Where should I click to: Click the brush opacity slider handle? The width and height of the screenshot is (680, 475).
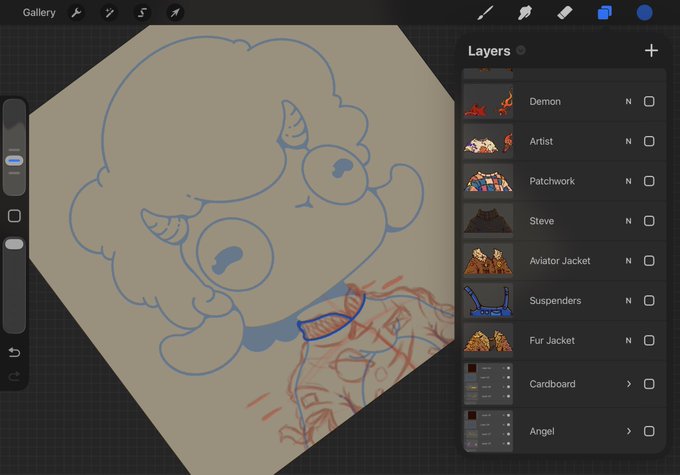[14, 244]
